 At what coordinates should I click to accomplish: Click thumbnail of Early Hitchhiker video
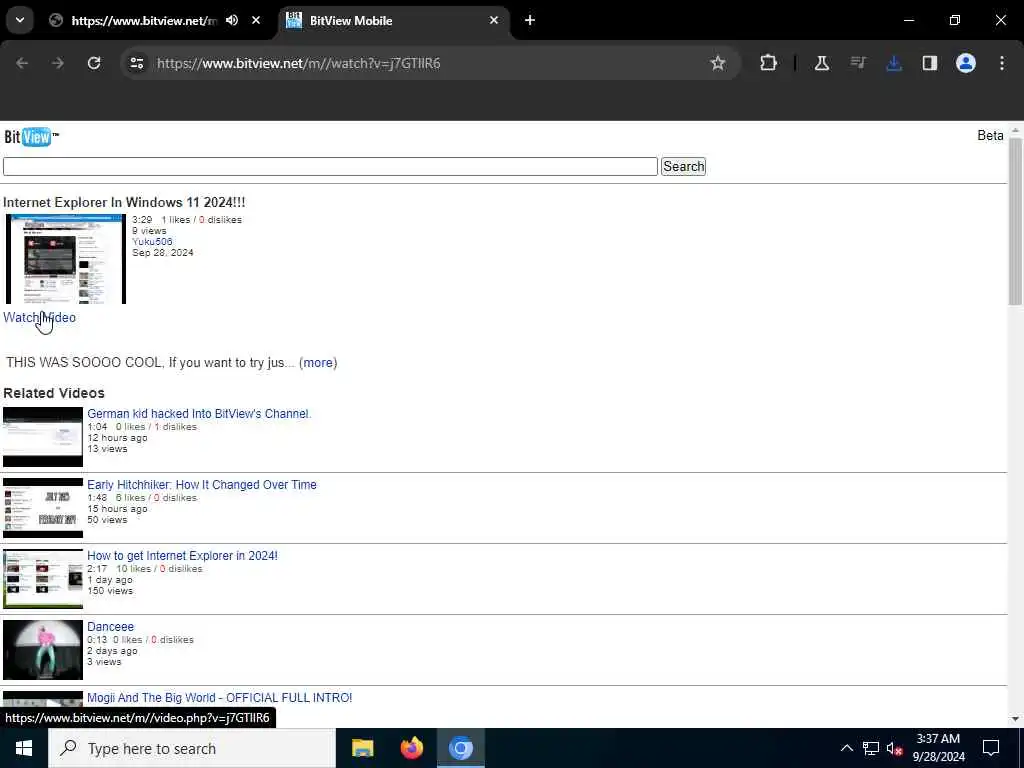[43, 508]
